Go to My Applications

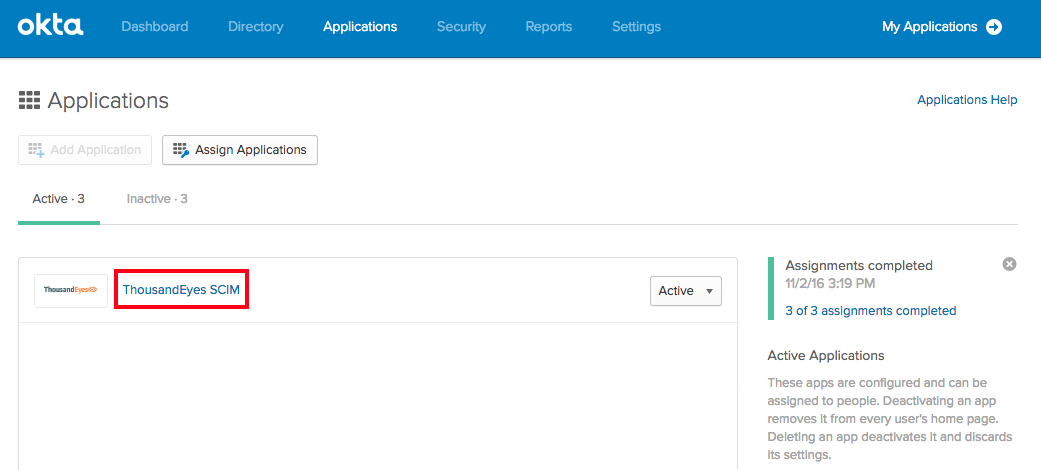(x=929, y=27)
